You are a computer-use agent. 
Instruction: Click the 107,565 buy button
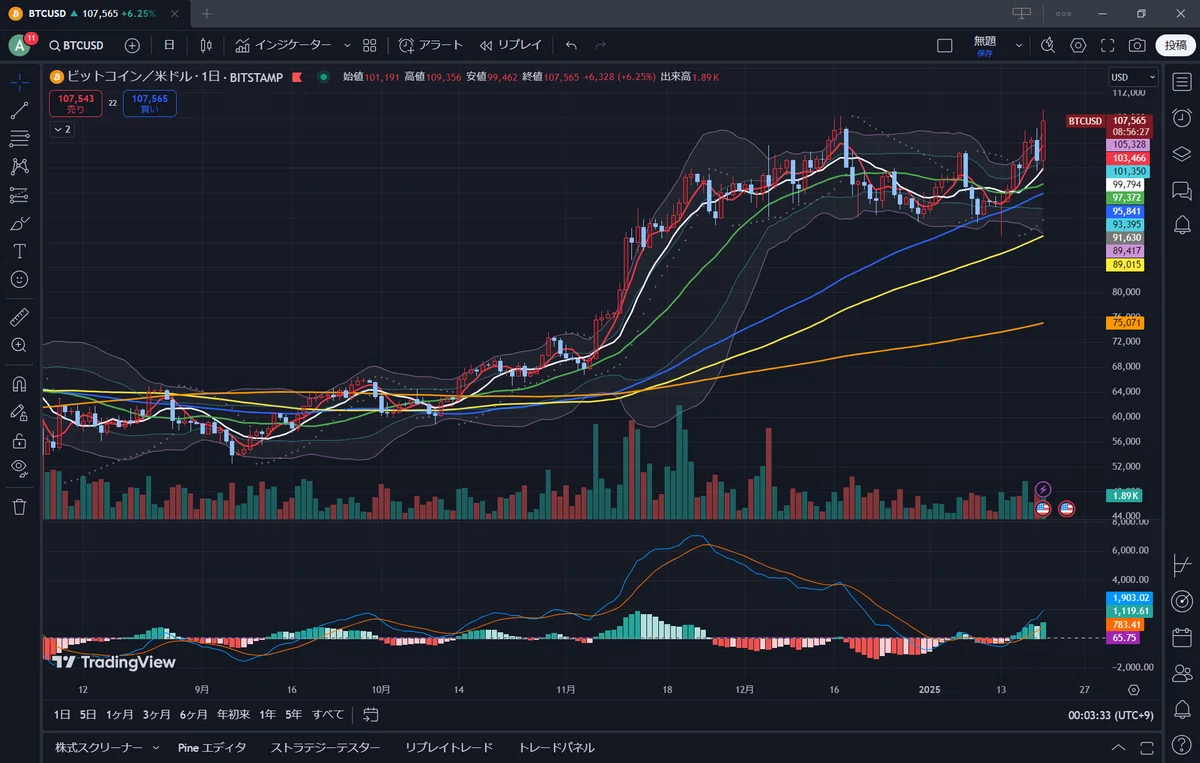(150, 104)
